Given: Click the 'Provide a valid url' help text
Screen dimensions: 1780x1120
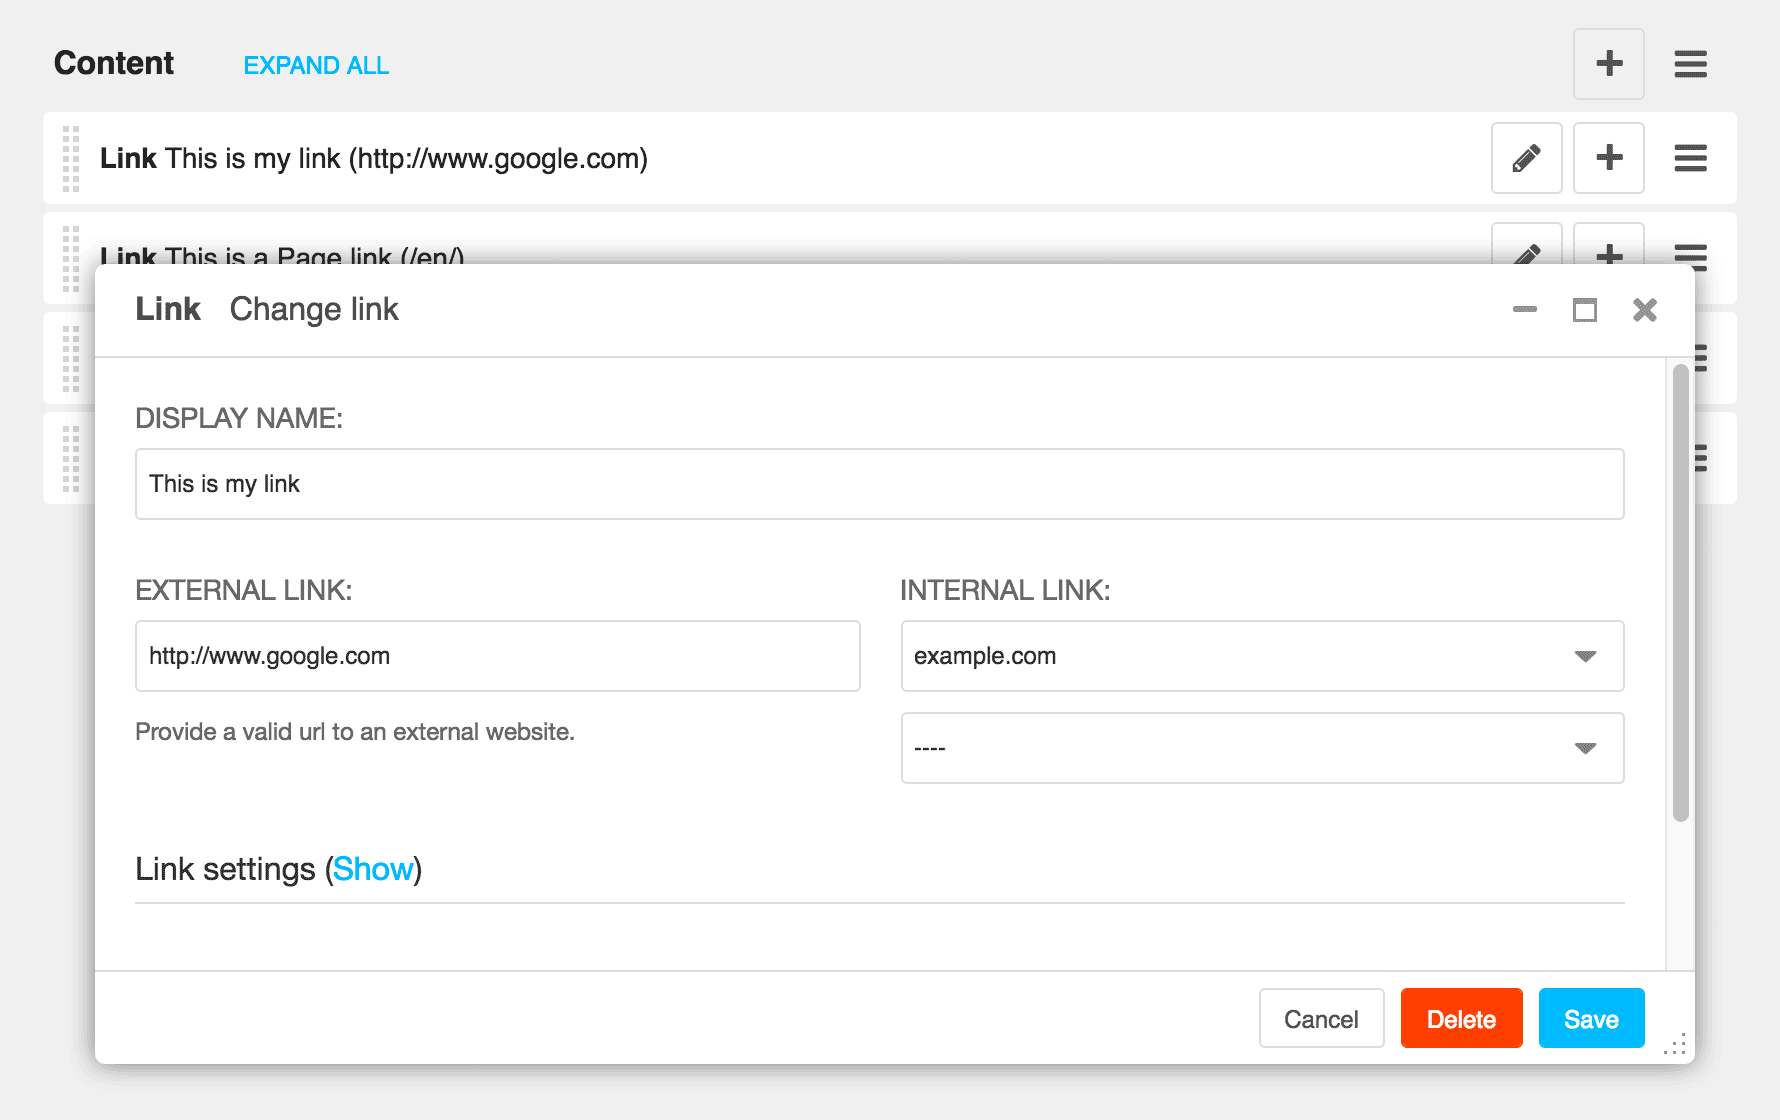Looking at the screenshot, I should pos(355,732).
